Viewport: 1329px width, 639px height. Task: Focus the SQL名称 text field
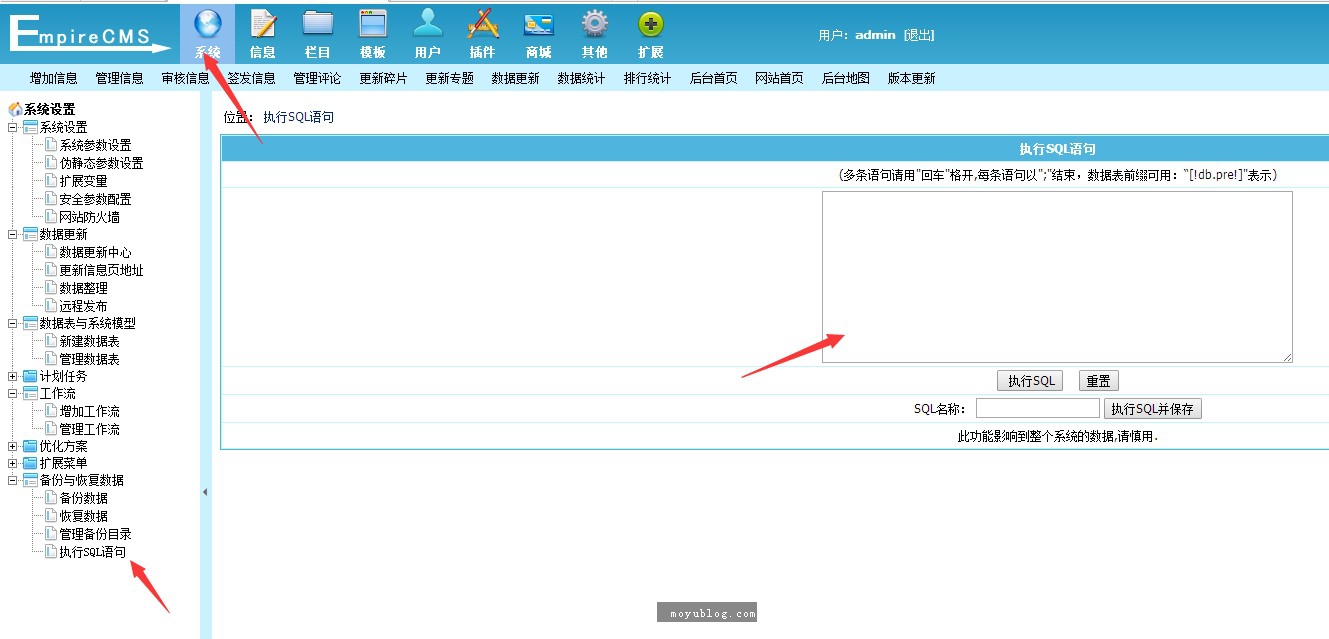coord(1037,409)
